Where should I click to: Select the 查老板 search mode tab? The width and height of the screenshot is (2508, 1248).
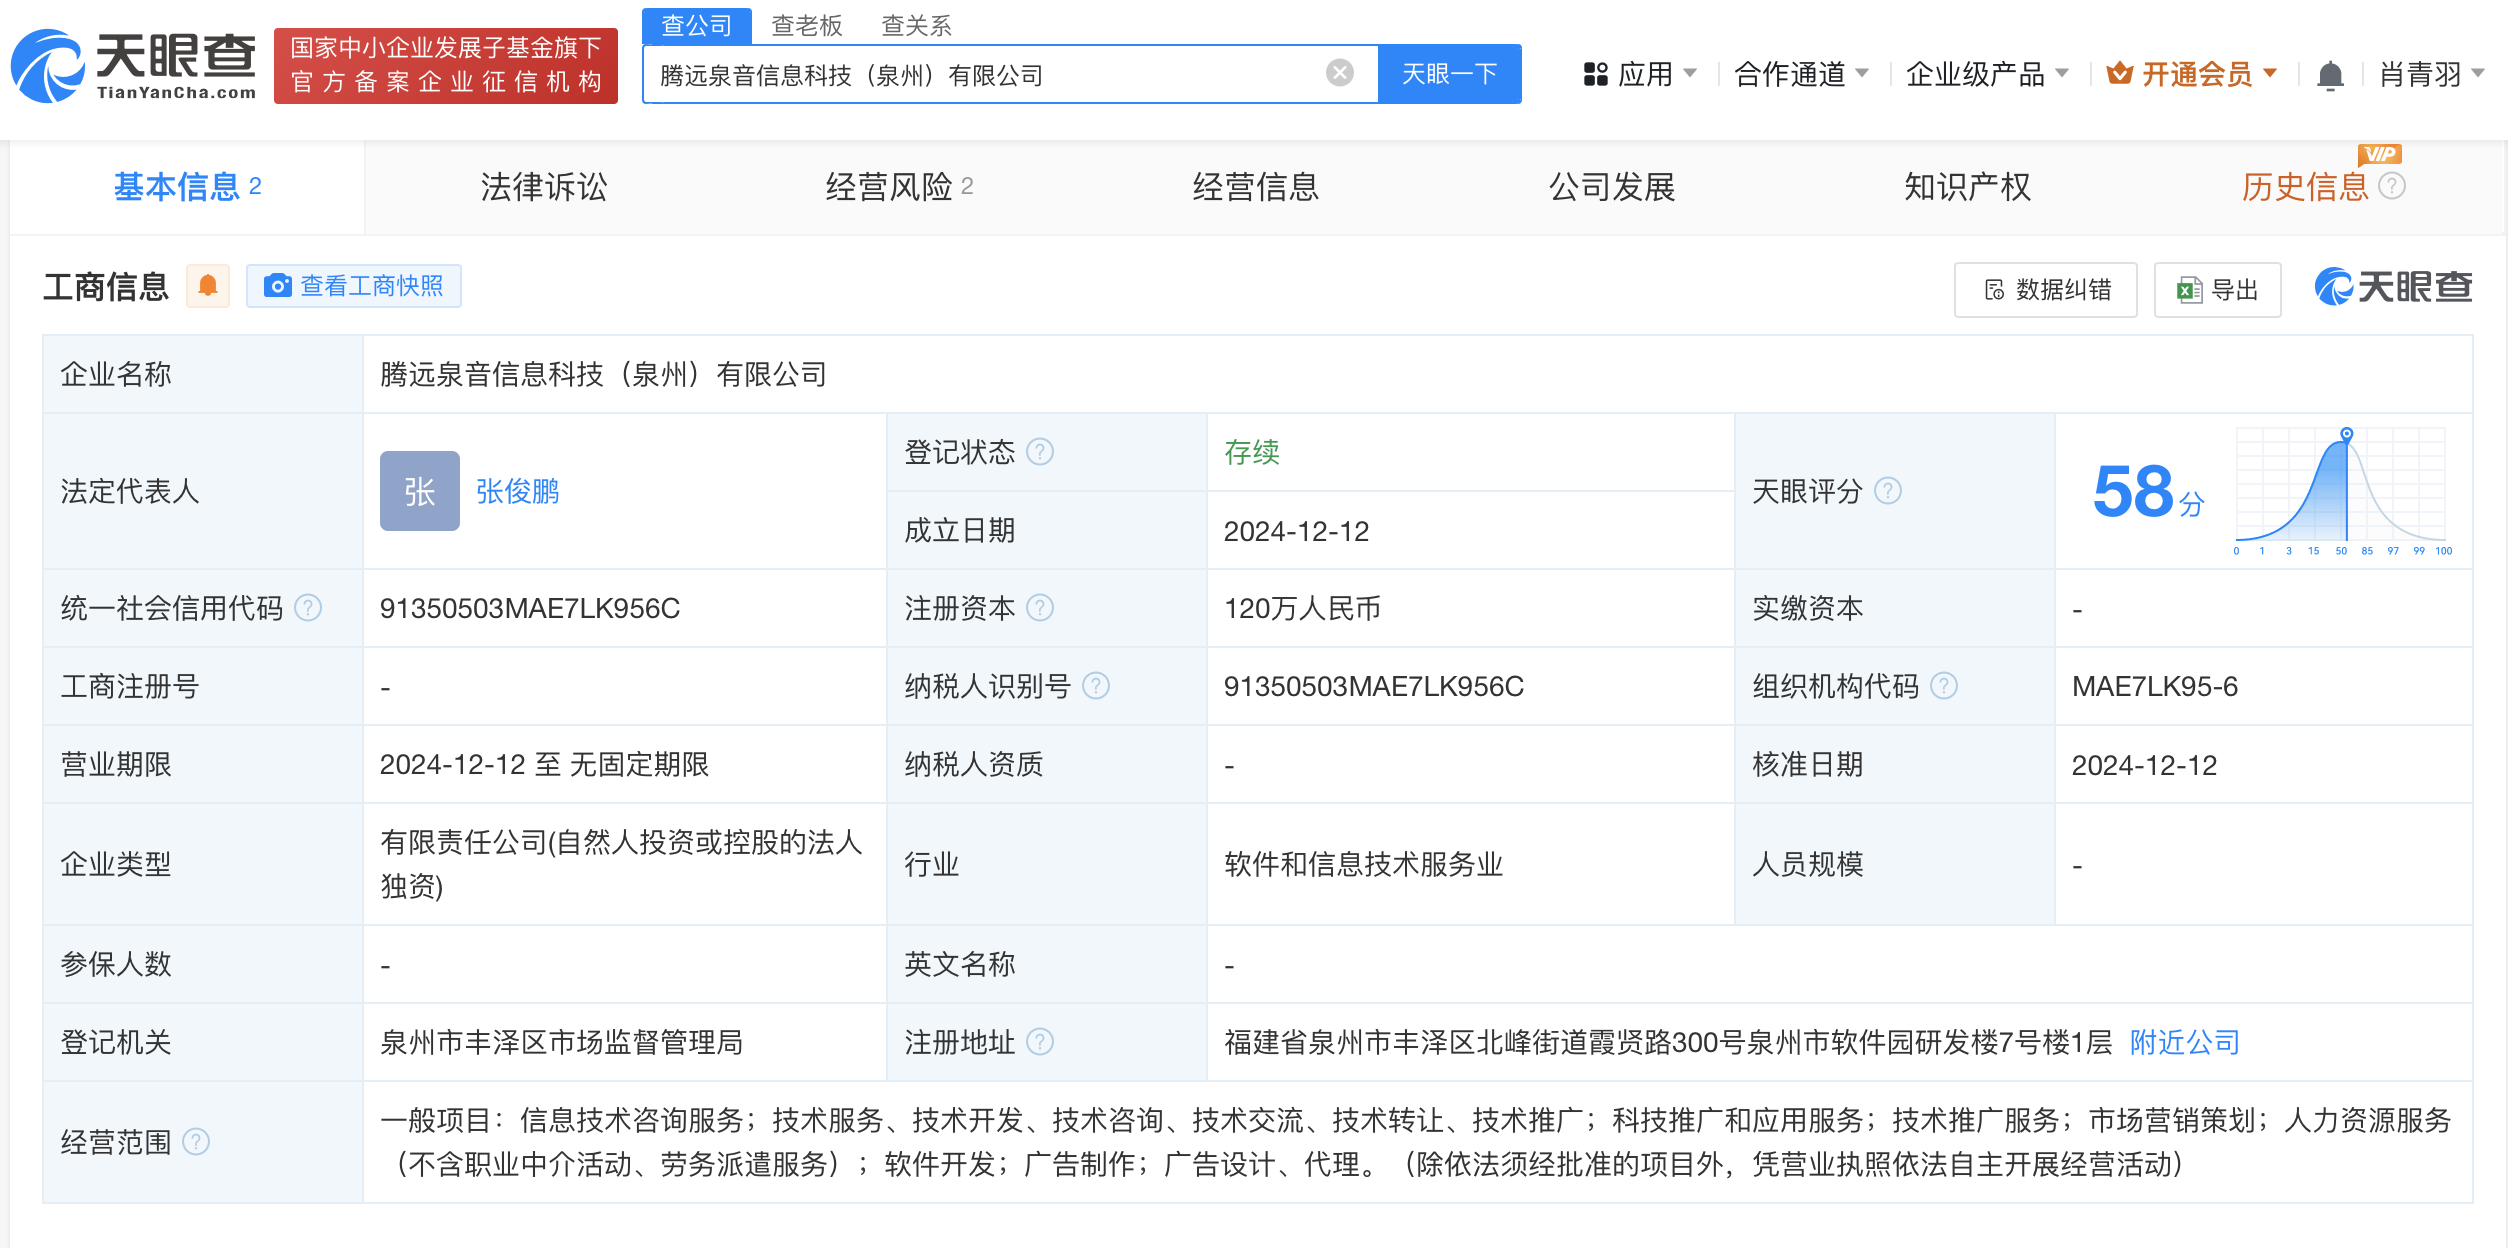pyautogui.click(x=806, y=25)
